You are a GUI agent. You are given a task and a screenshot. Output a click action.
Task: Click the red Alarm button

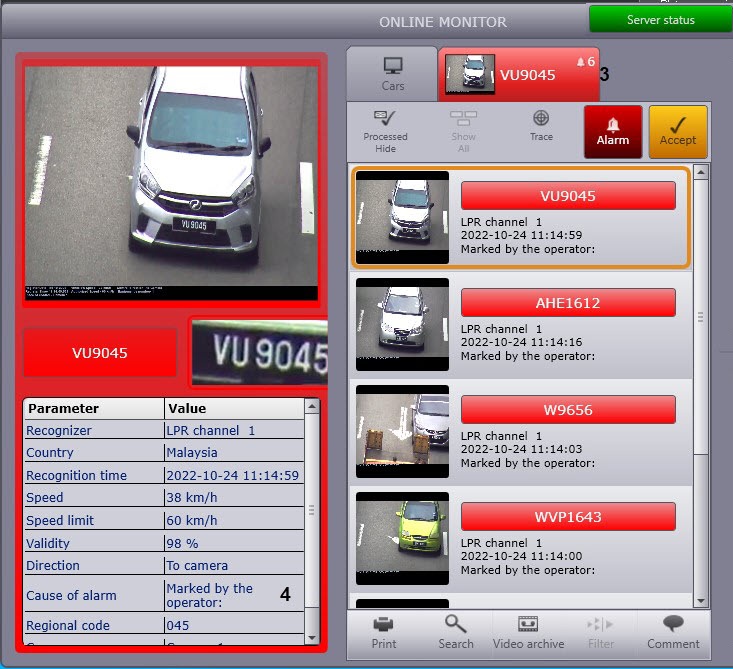612,132
